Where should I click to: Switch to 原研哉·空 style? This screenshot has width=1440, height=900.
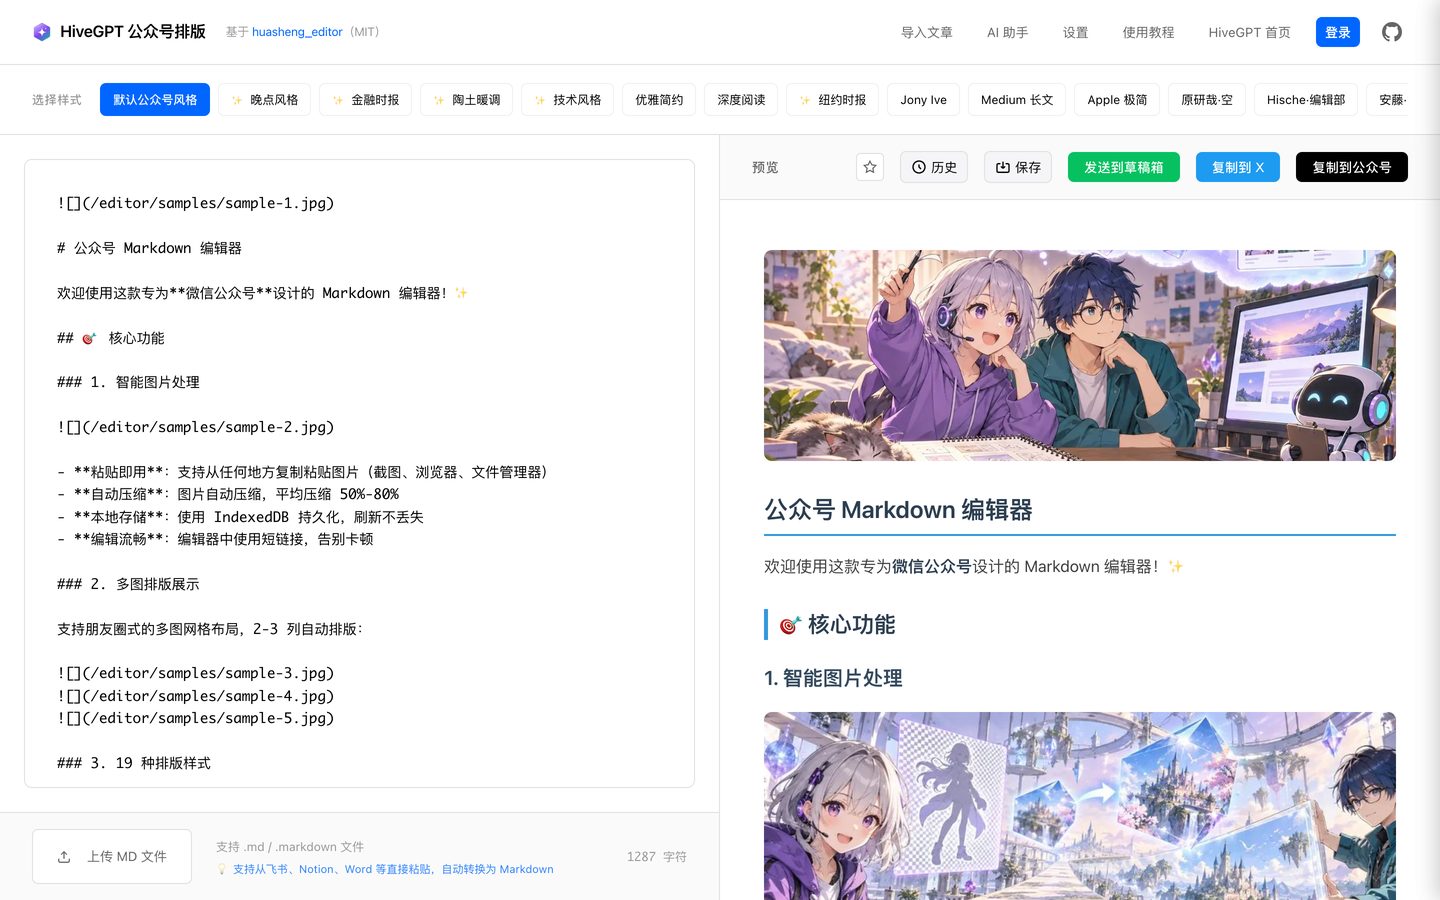click(1207, 100)
